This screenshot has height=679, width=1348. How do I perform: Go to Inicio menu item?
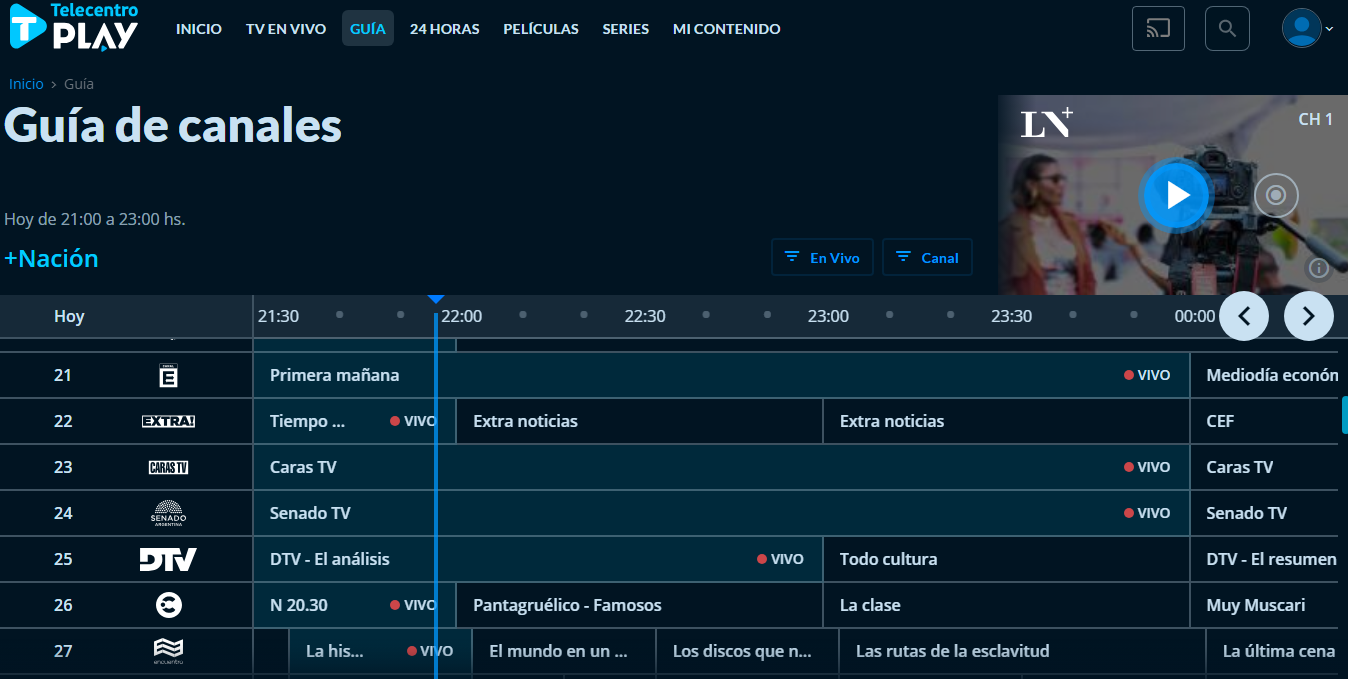coord(199,29)
